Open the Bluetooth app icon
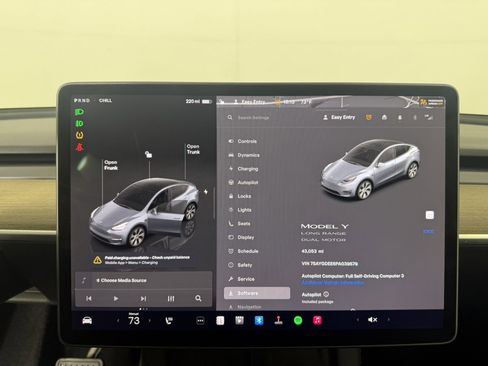 [x=259, y=321]
